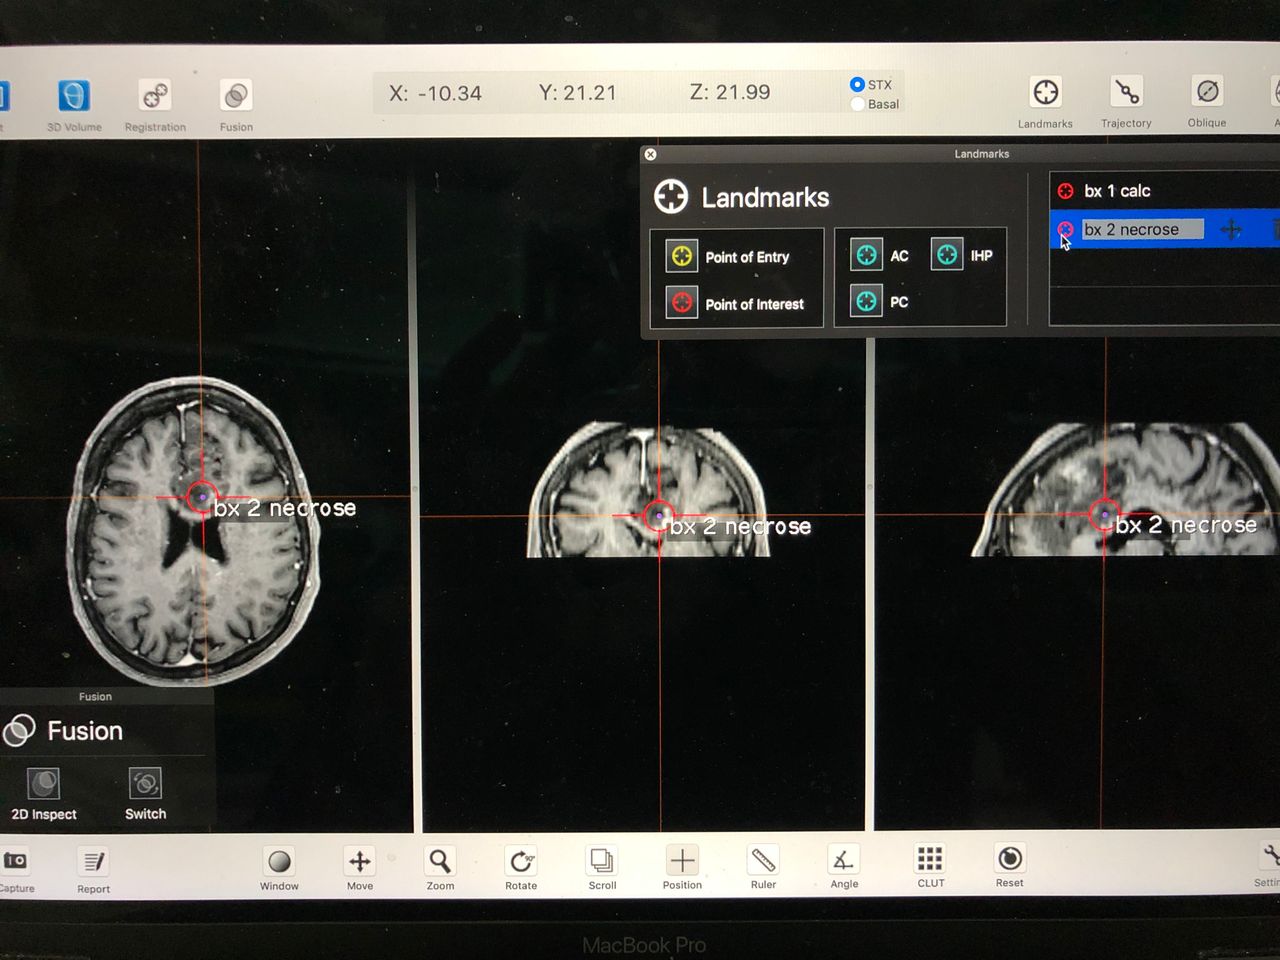Select the 'bx 1 calc' landmark row
This screenshot has height=960, width=1280.
[x=1164, y=191]
